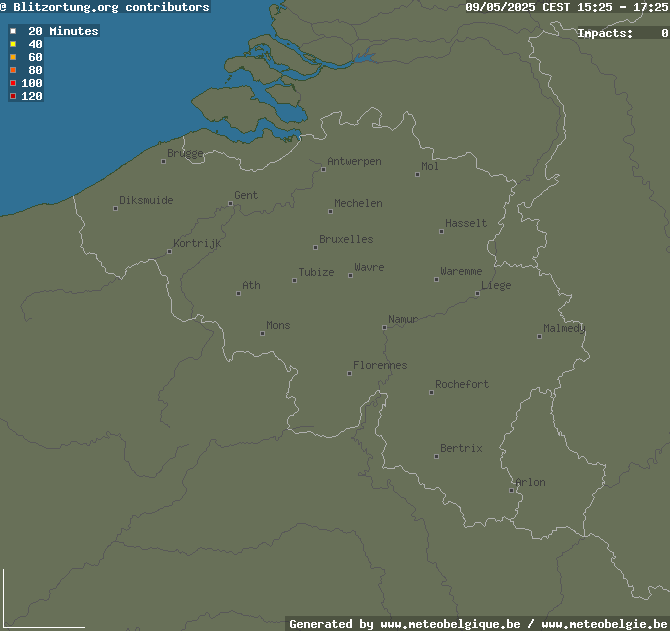Screen dimensions: 670x631
Task: Click the Antwerpen label
Action: pos(354,161)
